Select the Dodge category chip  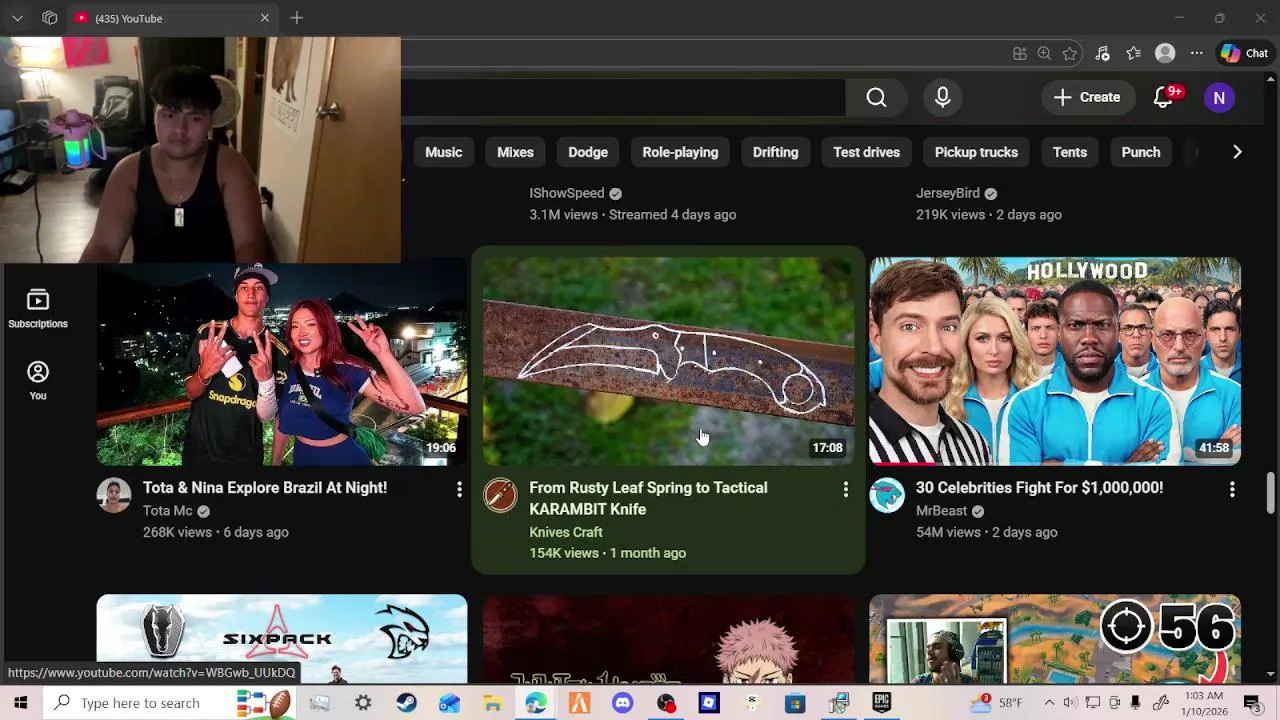pyautogui.click(x=588, y=152)
